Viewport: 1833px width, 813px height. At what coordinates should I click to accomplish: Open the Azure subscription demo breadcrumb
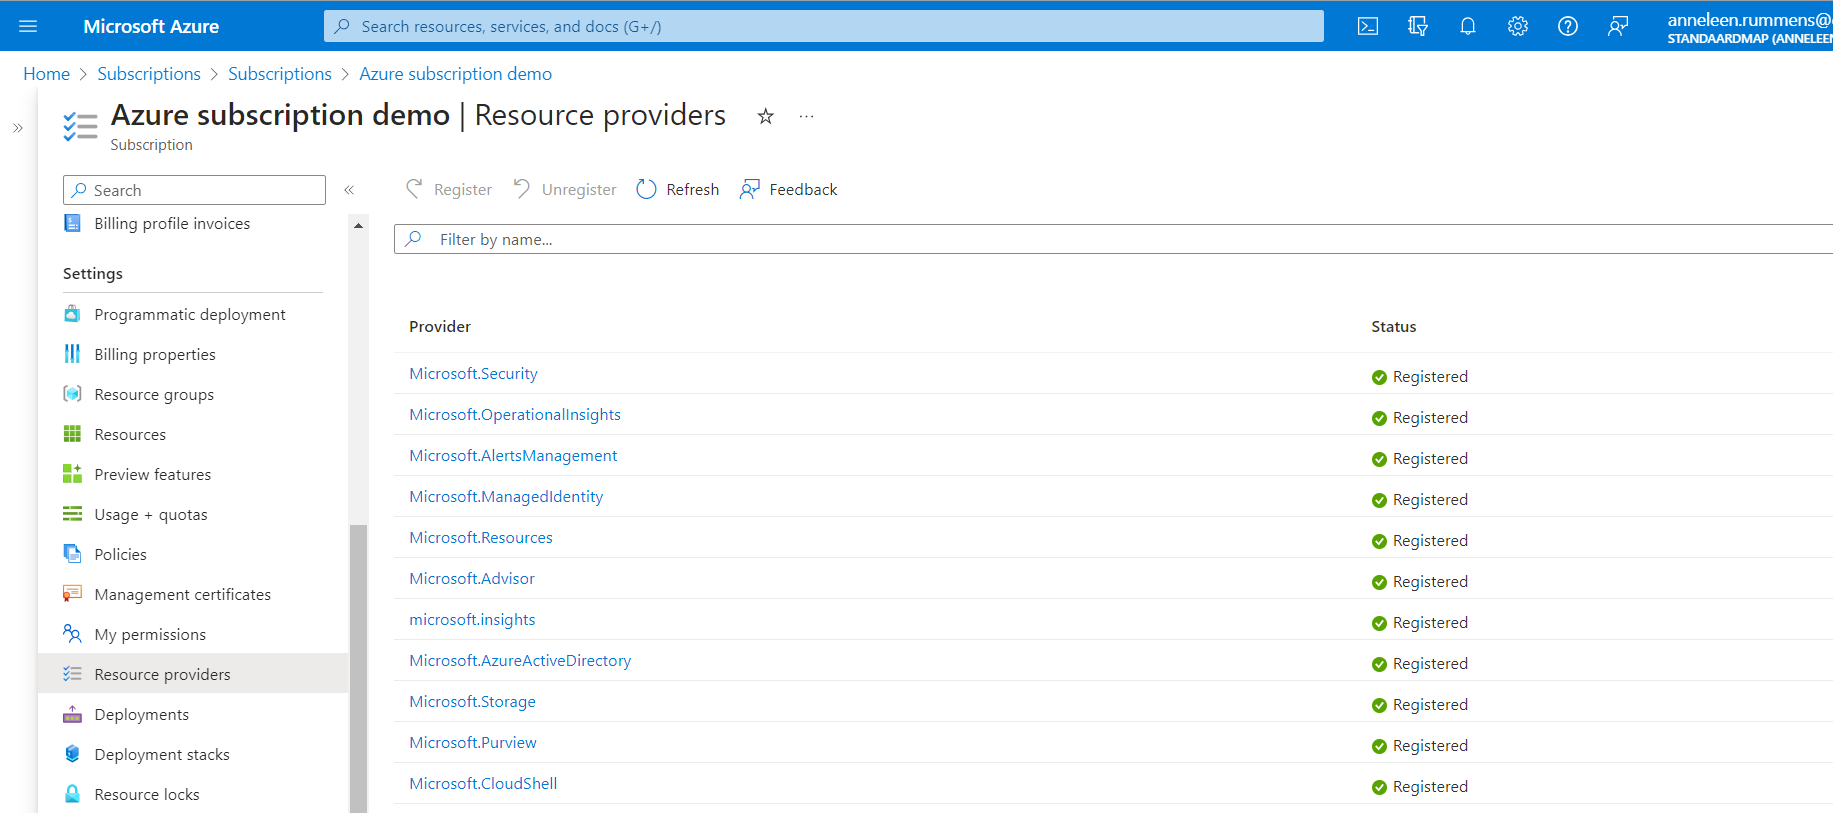click(x=455, y=74)
